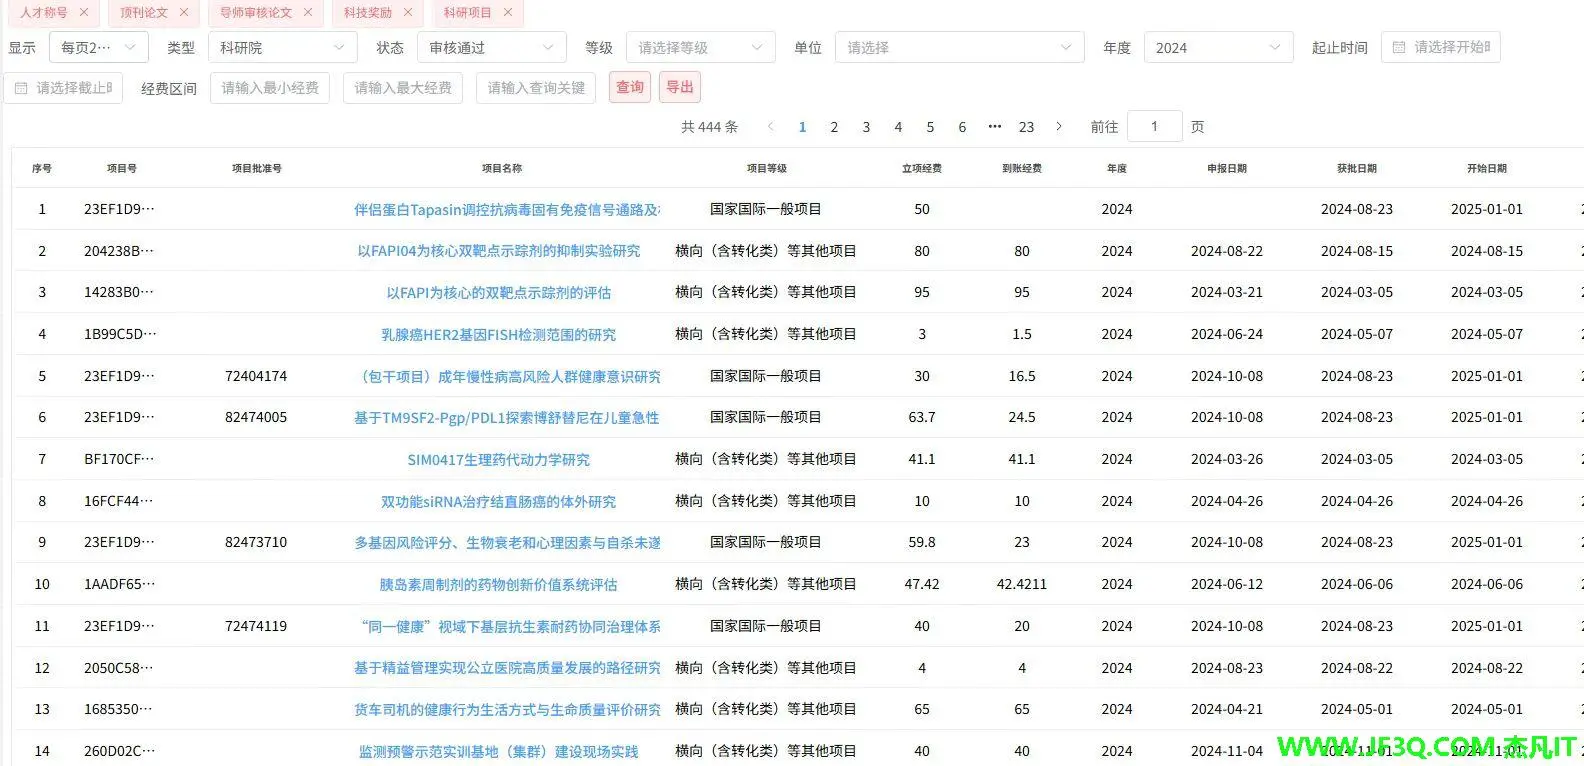Open the 等级 请选择等级 dropdown
Image resolution: width=1584 pixels, height=766 pixels.
(x=700, y=47)
